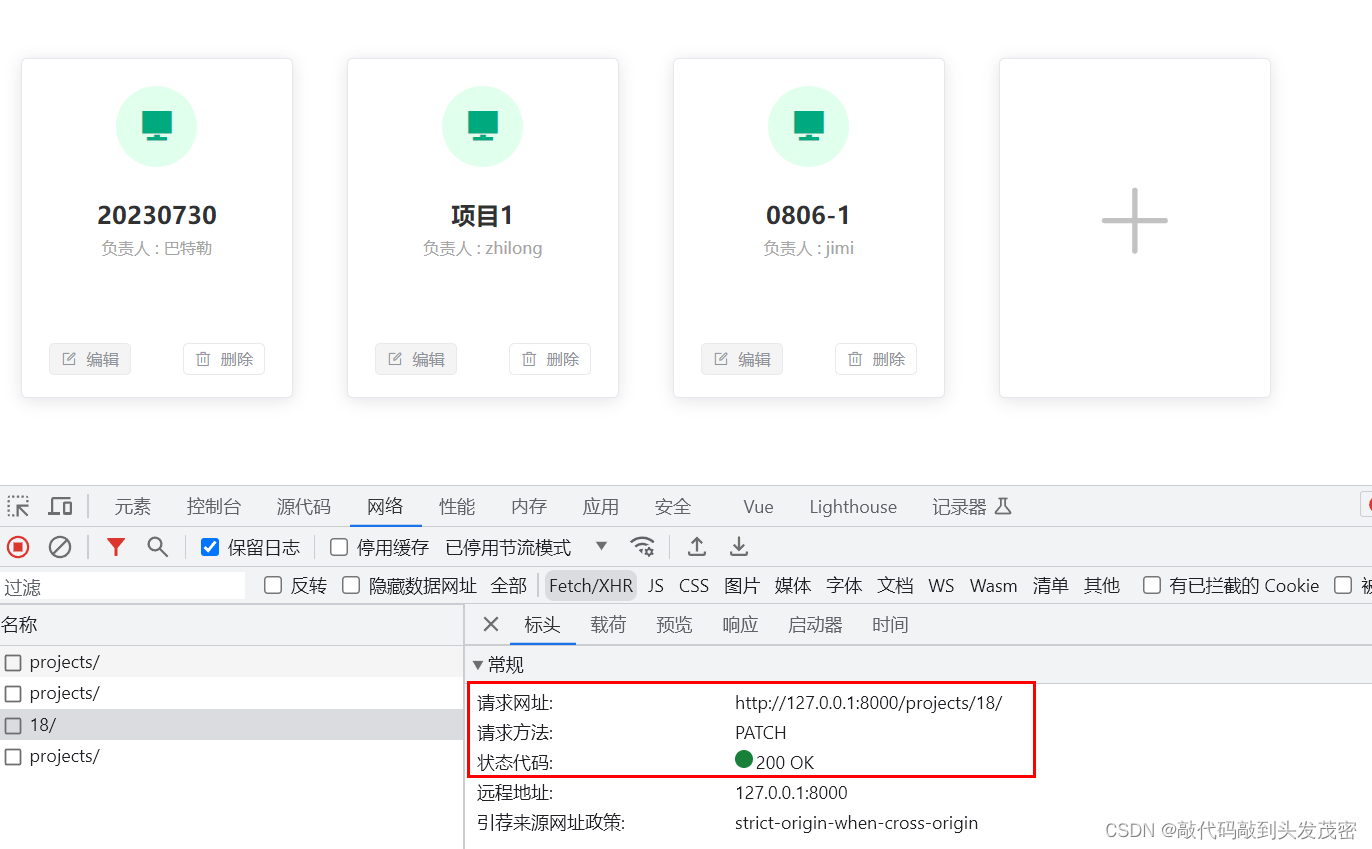The image size is (1372, 849).
Task: Focus the 过滤 filter input field
Action: click(x=122, y=586)
